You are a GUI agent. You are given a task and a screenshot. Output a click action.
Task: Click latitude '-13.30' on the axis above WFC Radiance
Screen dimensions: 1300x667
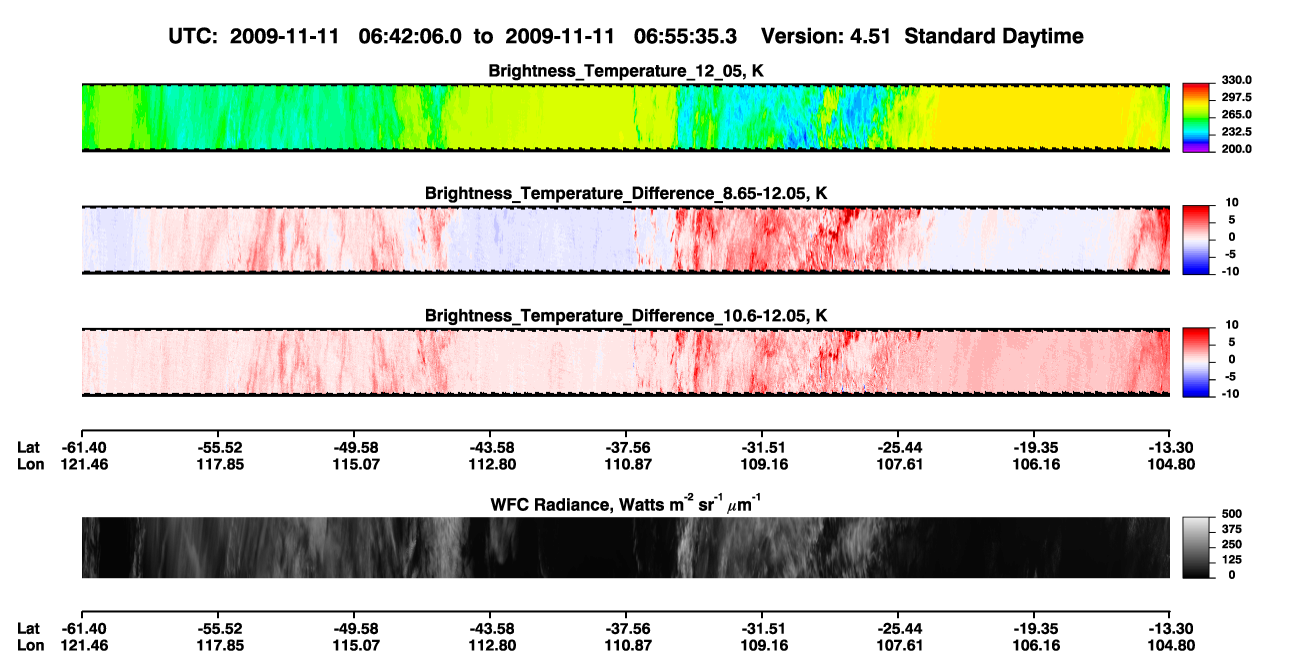click(x=1170, y=446)
